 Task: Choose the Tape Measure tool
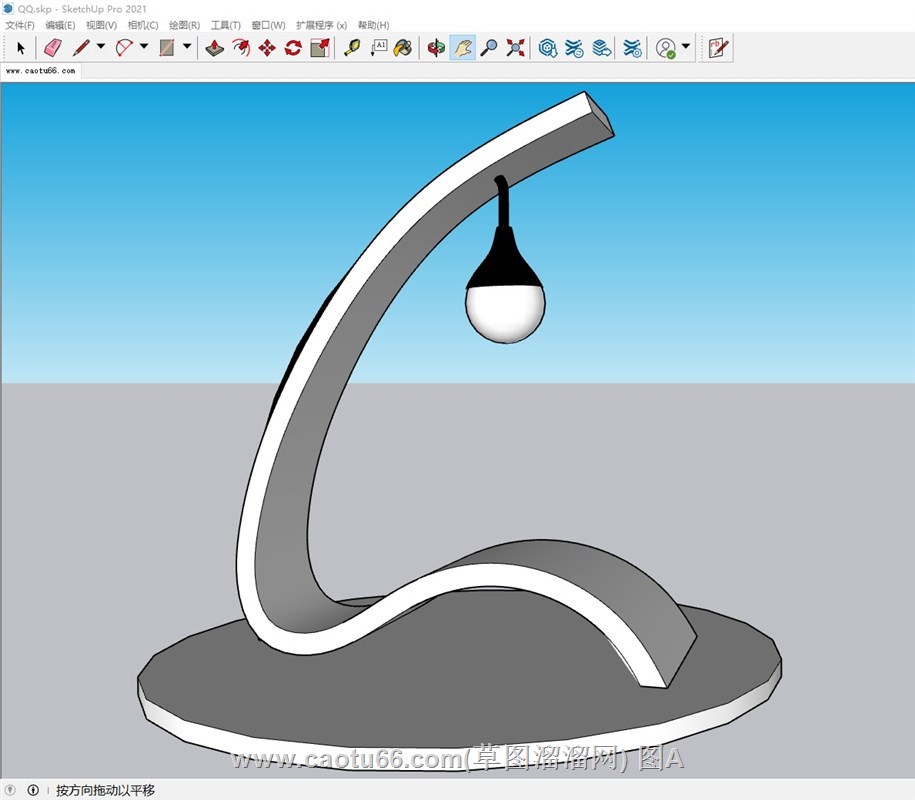click(x=352, y=47)
